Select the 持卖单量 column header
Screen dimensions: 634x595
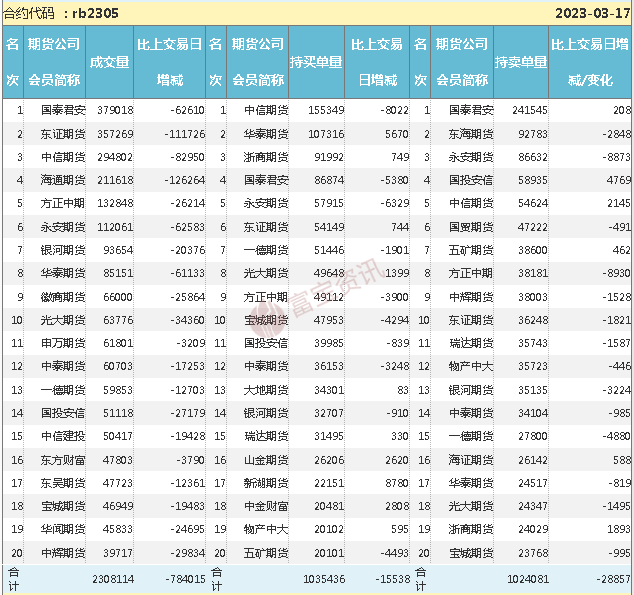[x=521, y=62]
